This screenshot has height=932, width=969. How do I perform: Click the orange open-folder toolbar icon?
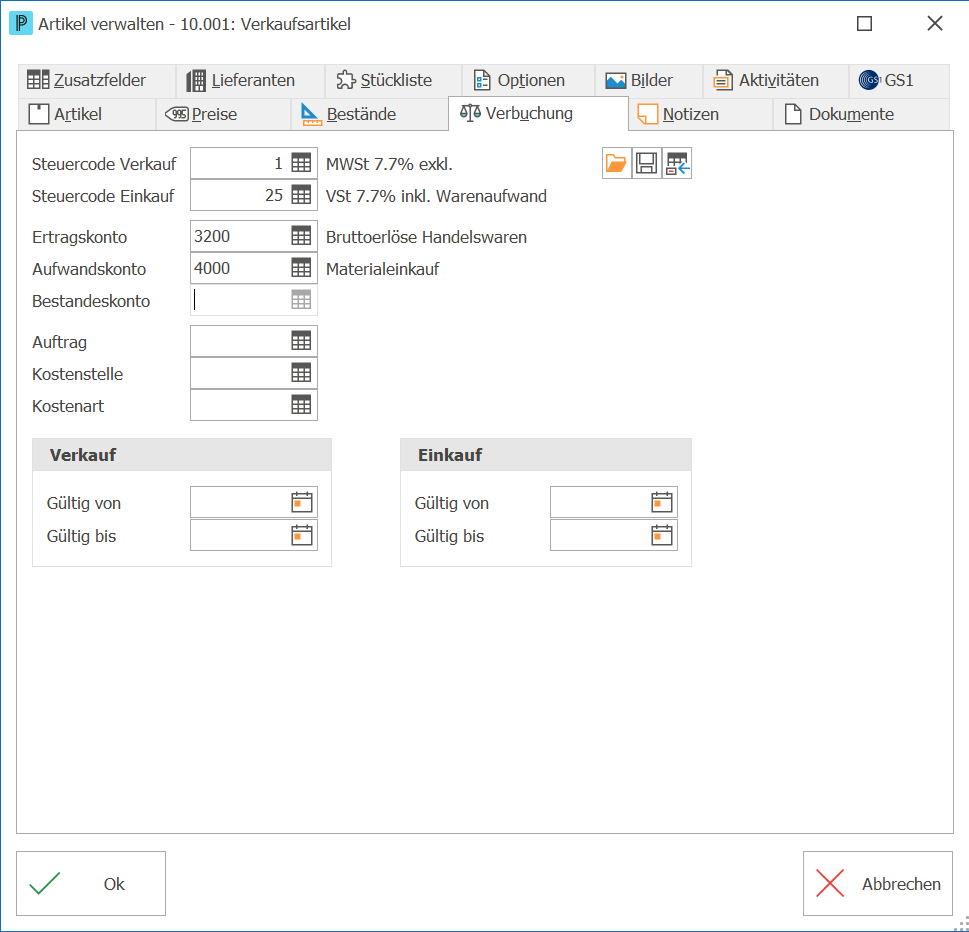(617, 163)
